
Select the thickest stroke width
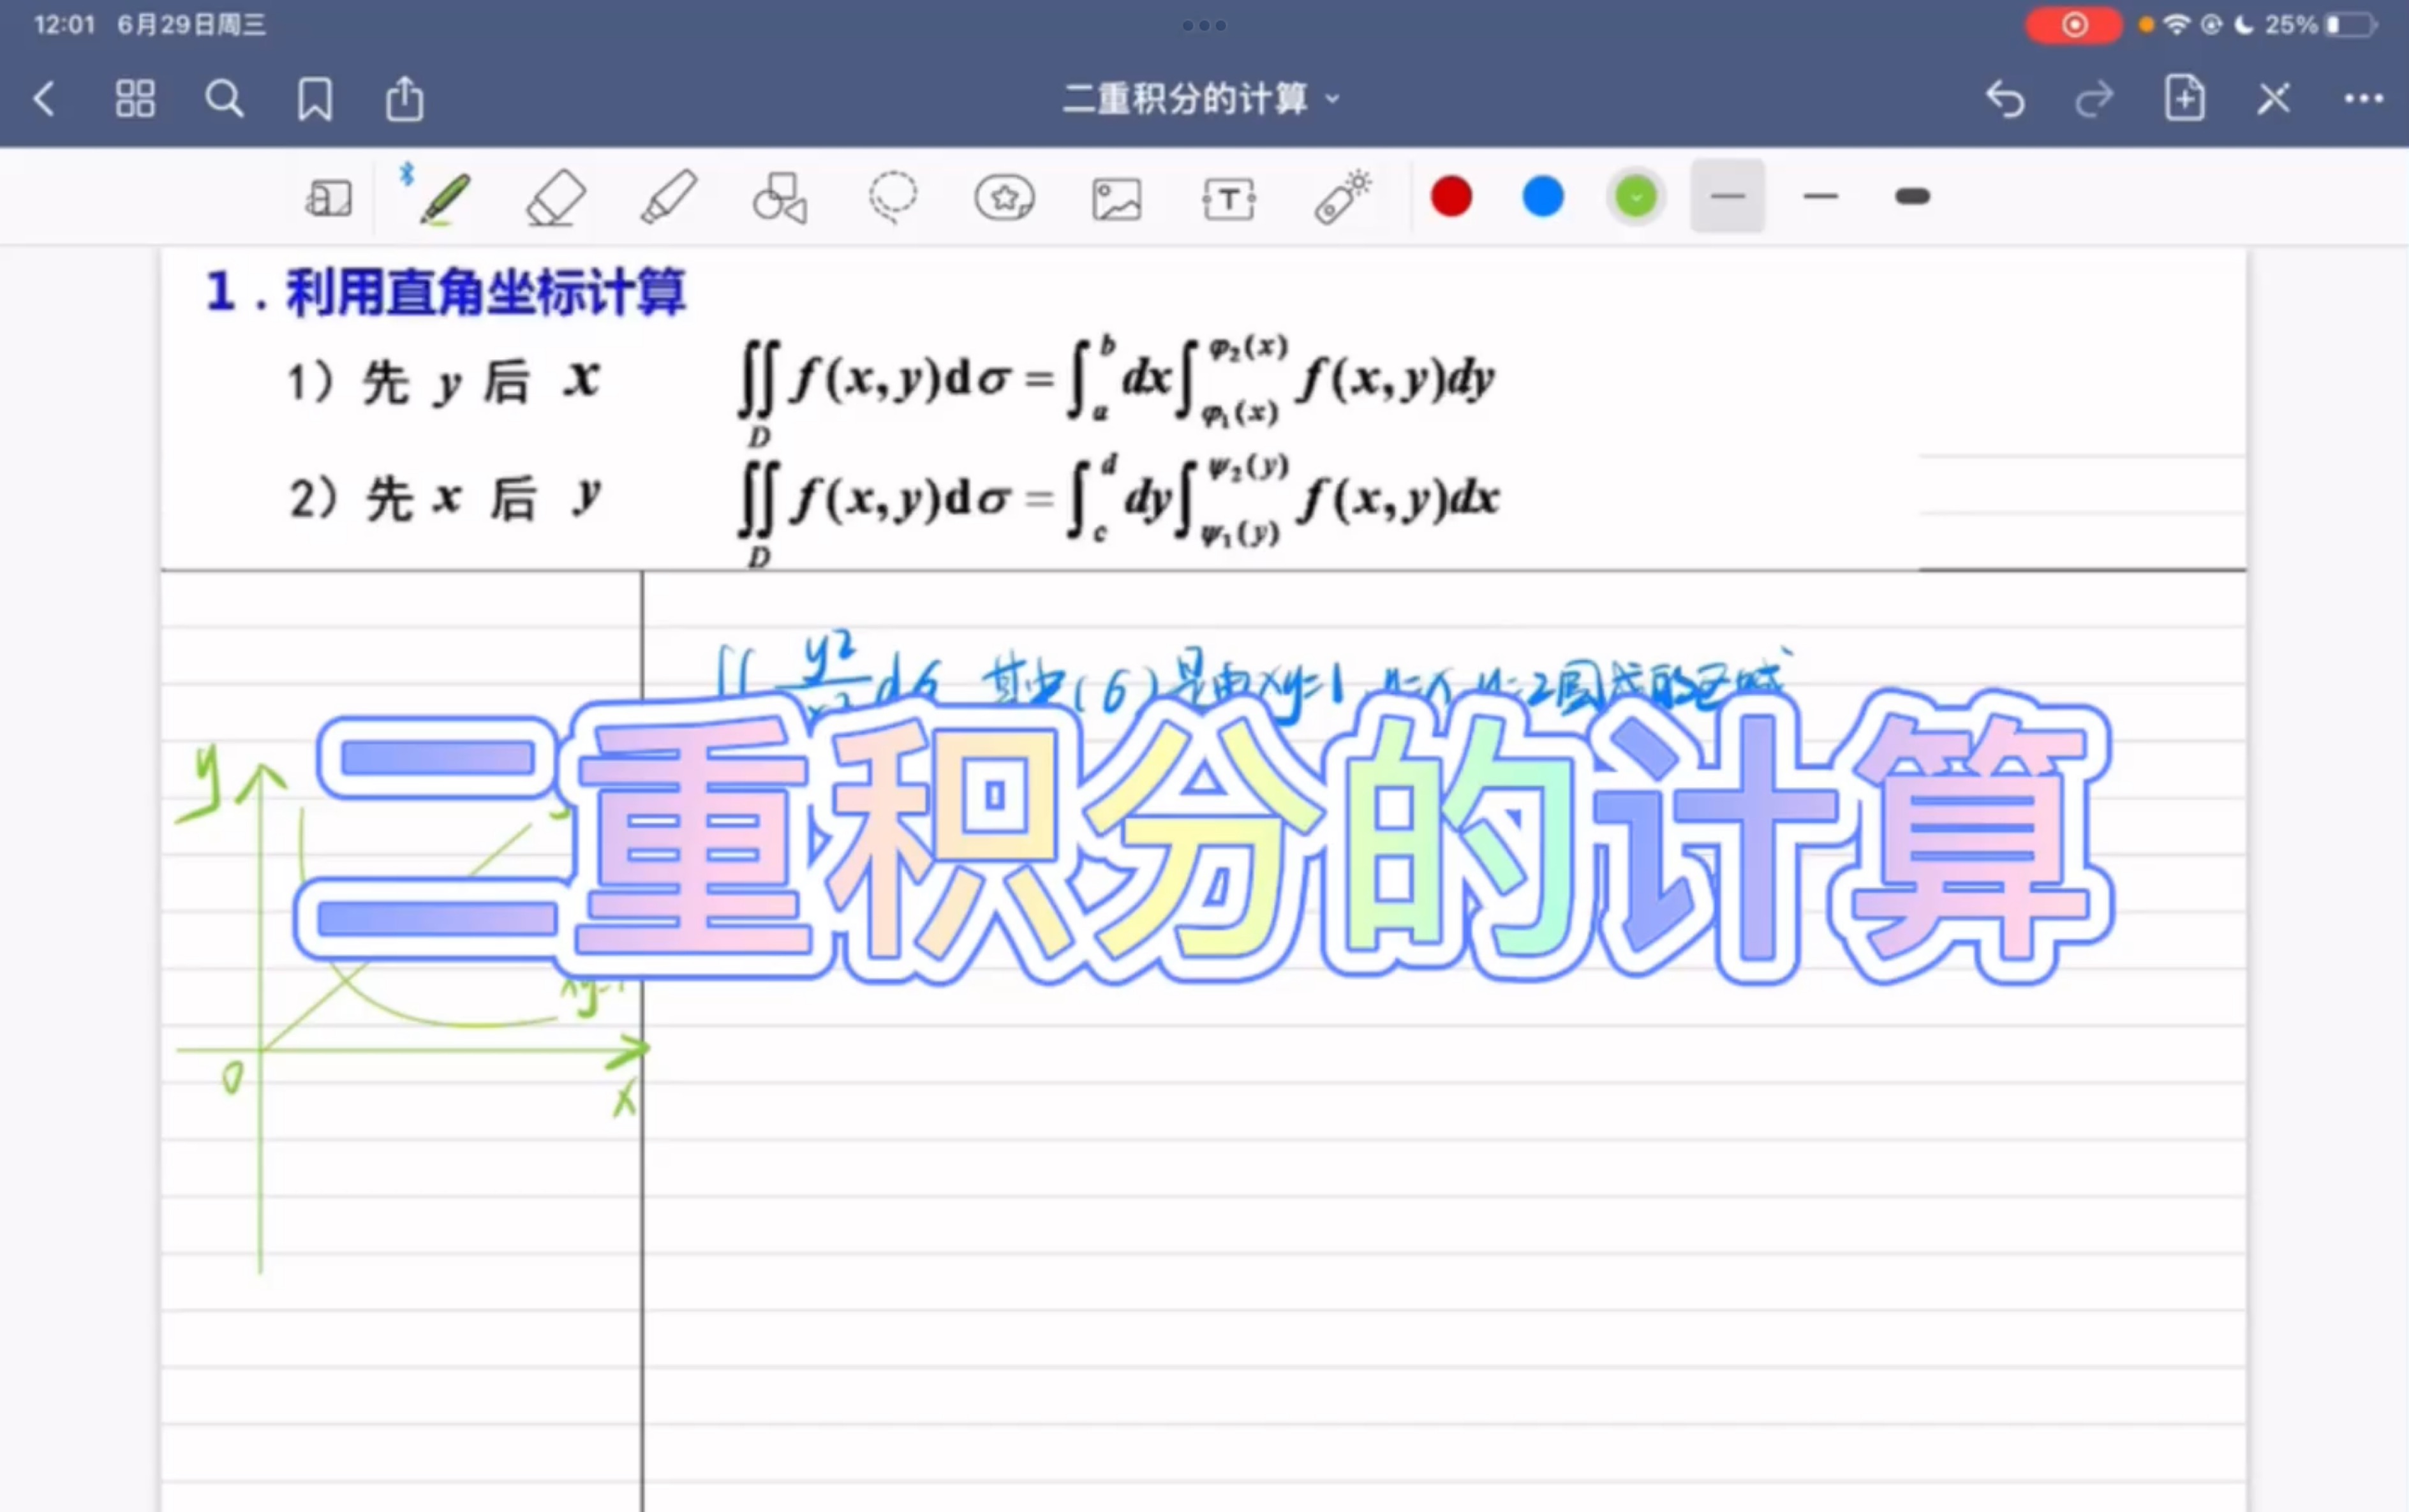click(x=1912, y=197)
